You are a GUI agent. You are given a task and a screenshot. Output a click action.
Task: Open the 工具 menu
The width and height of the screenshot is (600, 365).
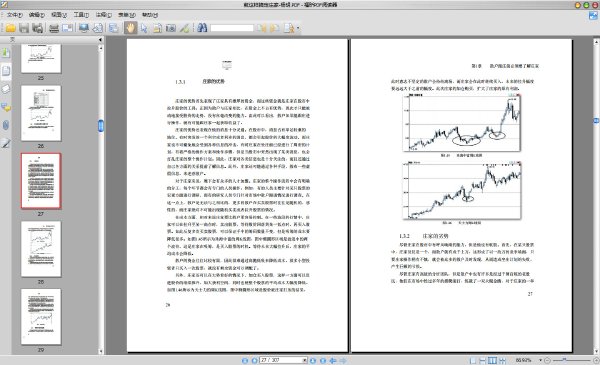81,15
